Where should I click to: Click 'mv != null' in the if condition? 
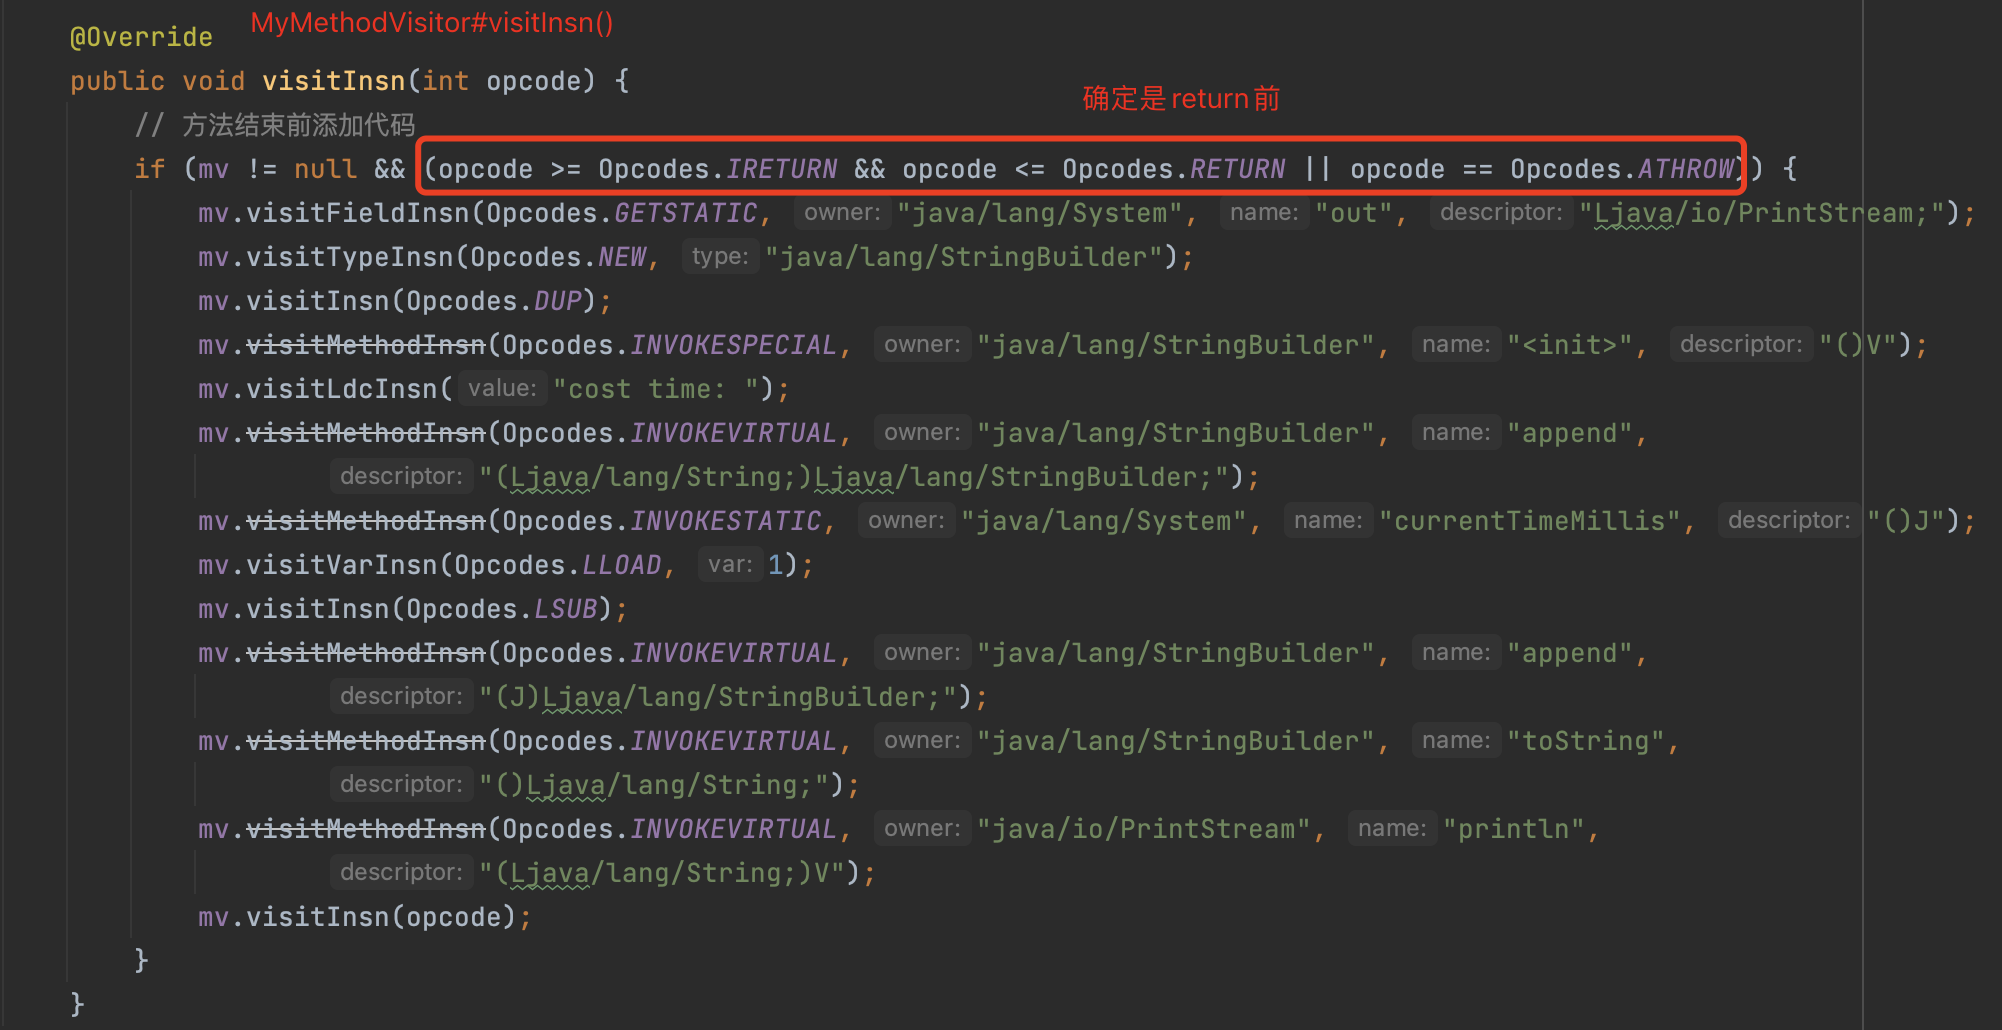coord(278,169)
